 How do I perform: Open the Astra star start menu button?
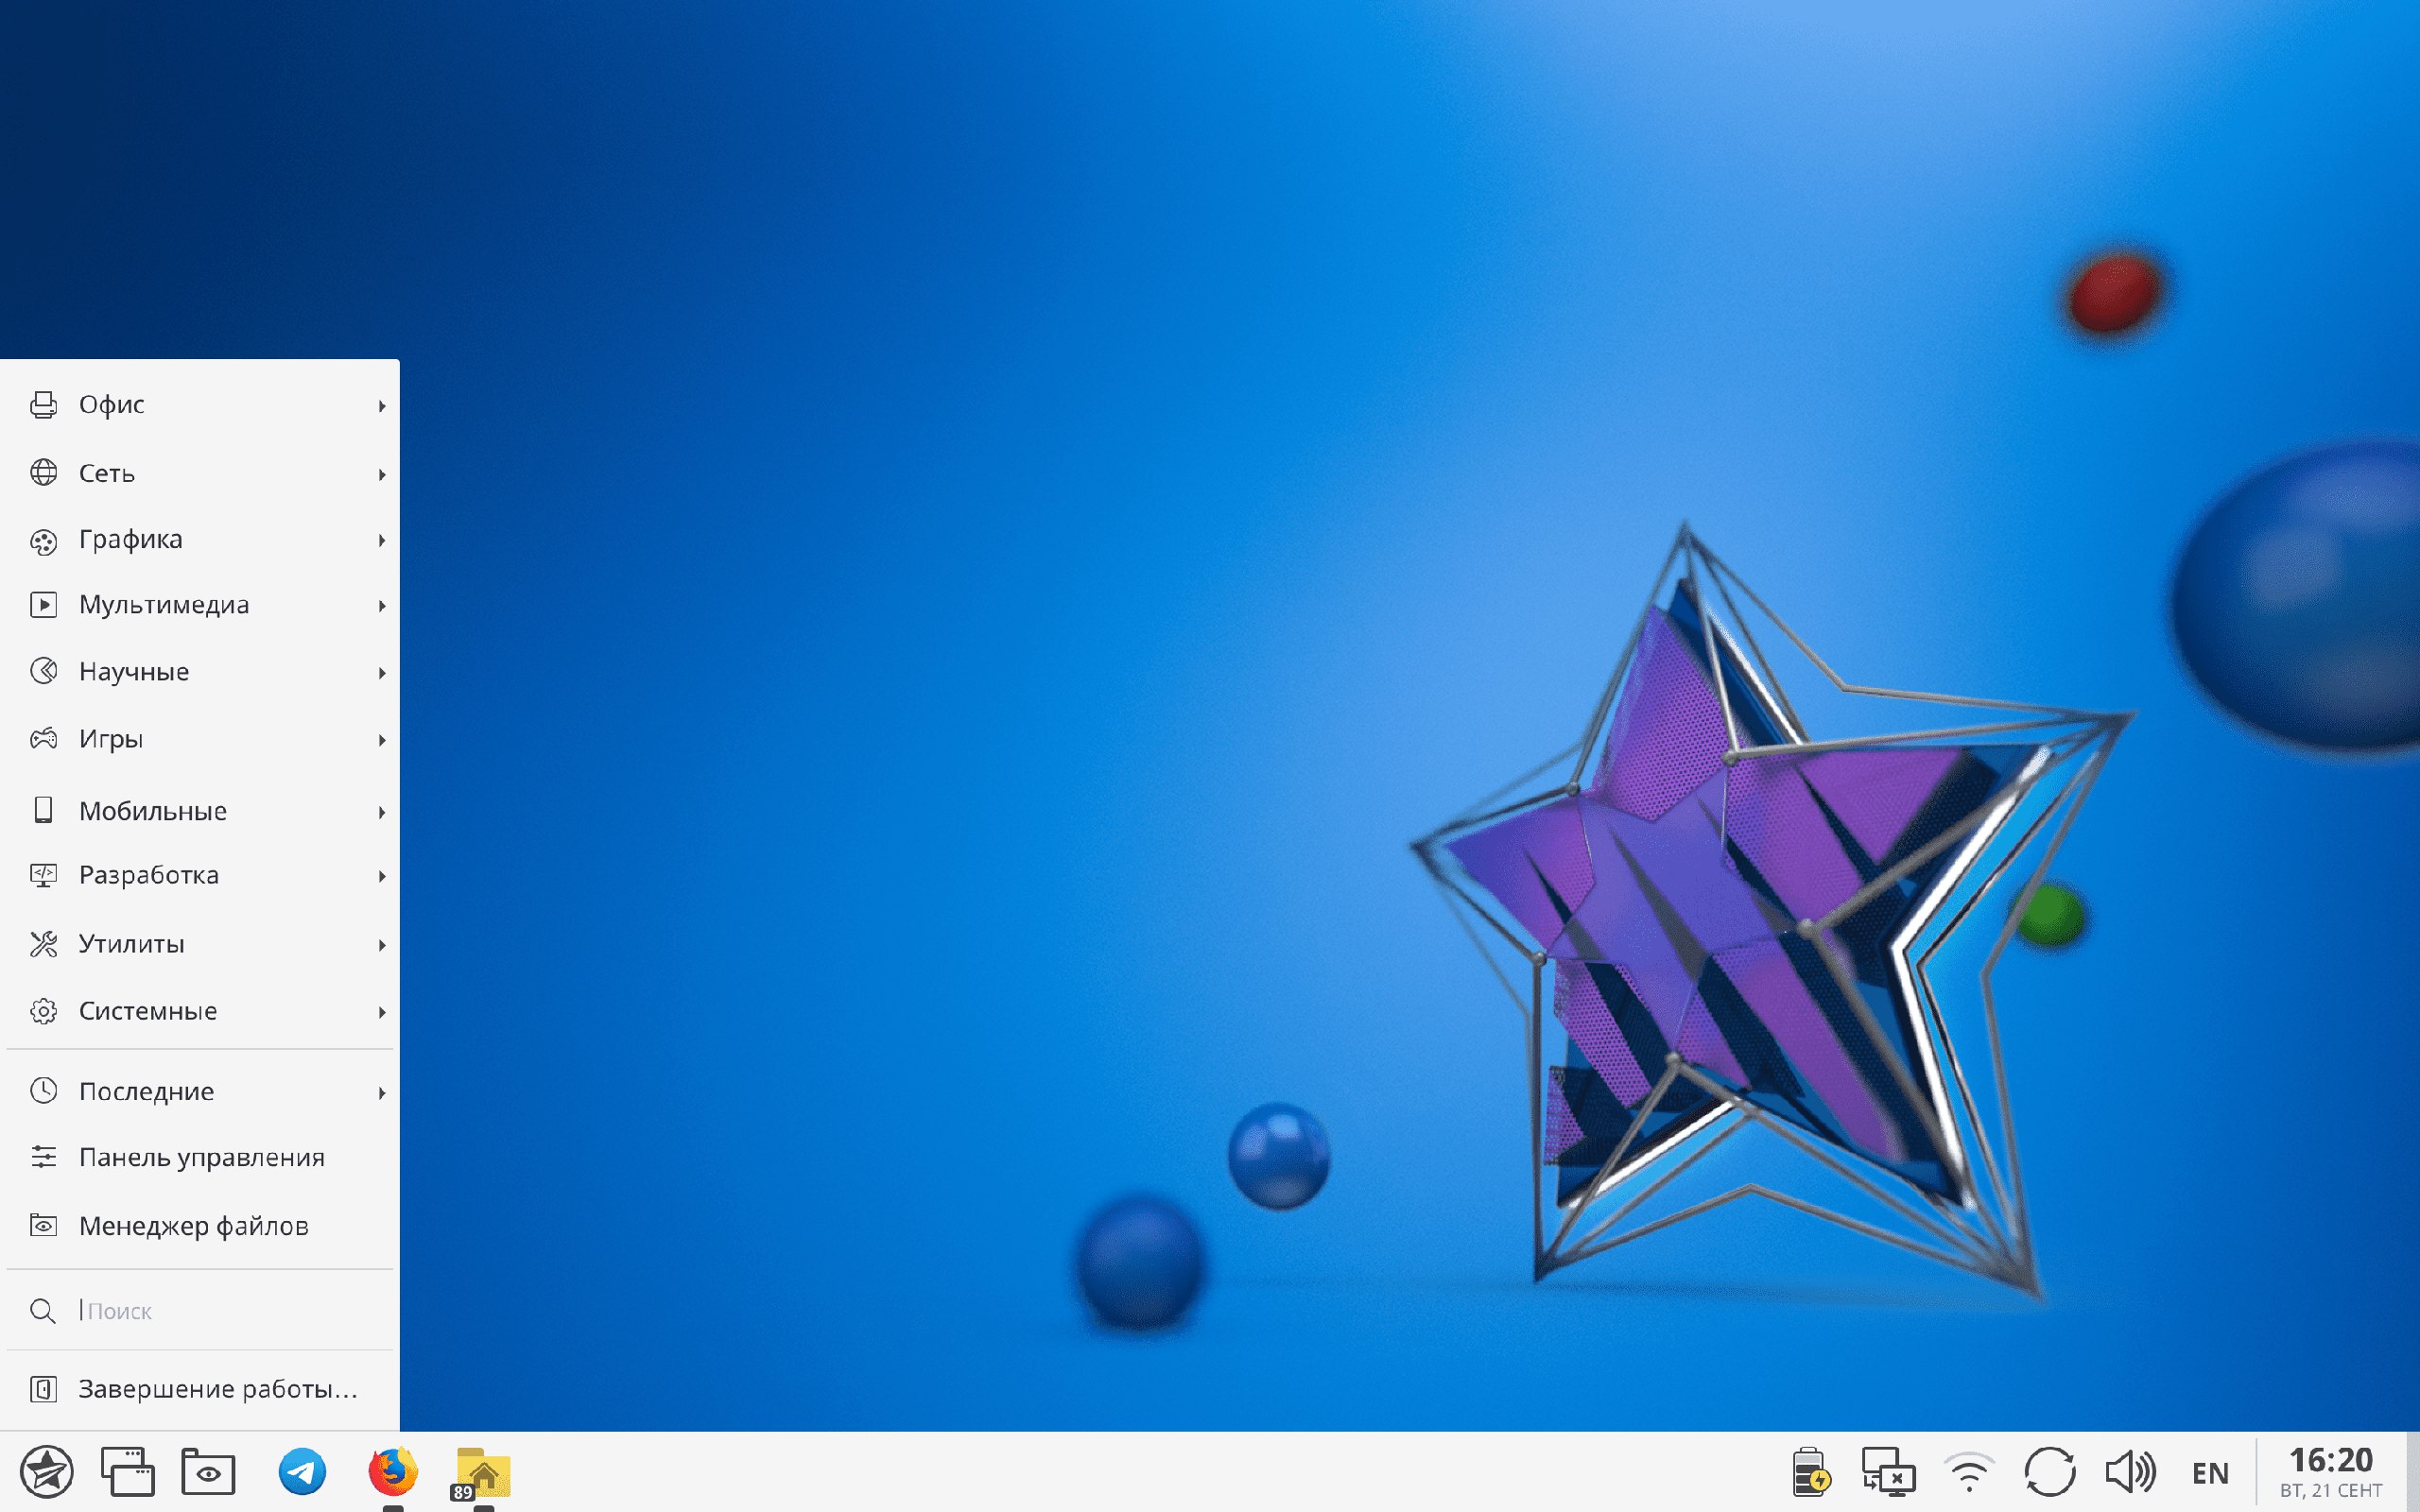(46, 1472)
